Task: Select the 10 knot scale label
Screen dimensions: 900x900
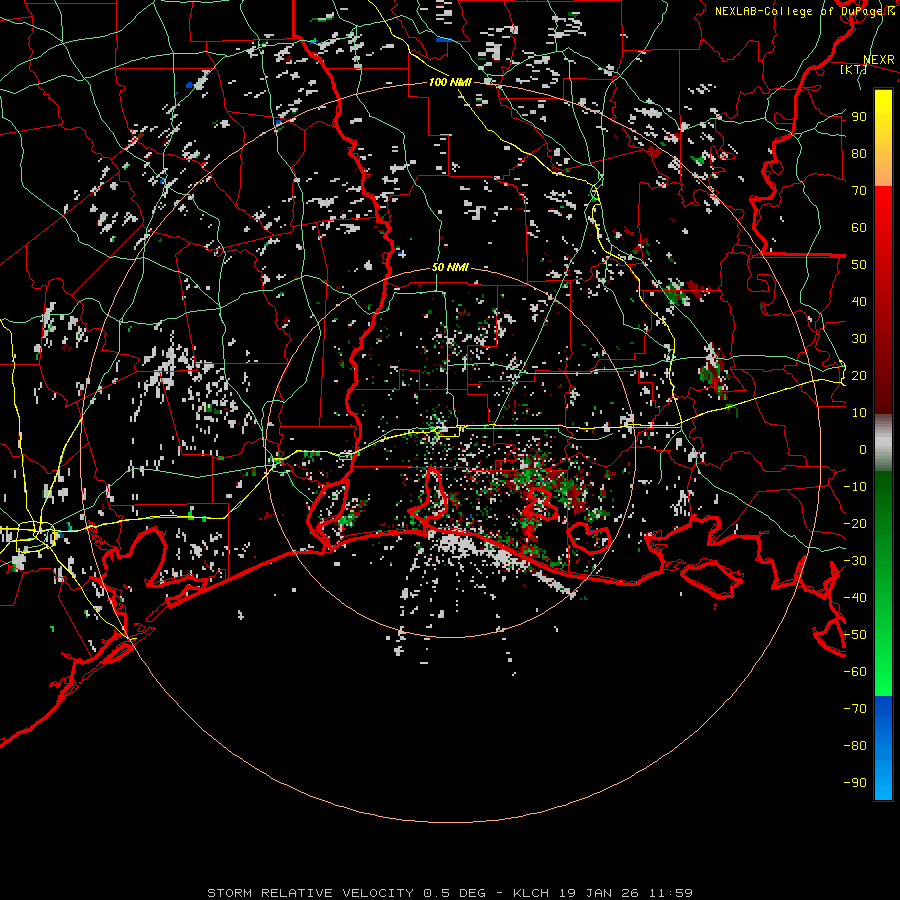Action: pyautogui.click(x=859, y=413)
